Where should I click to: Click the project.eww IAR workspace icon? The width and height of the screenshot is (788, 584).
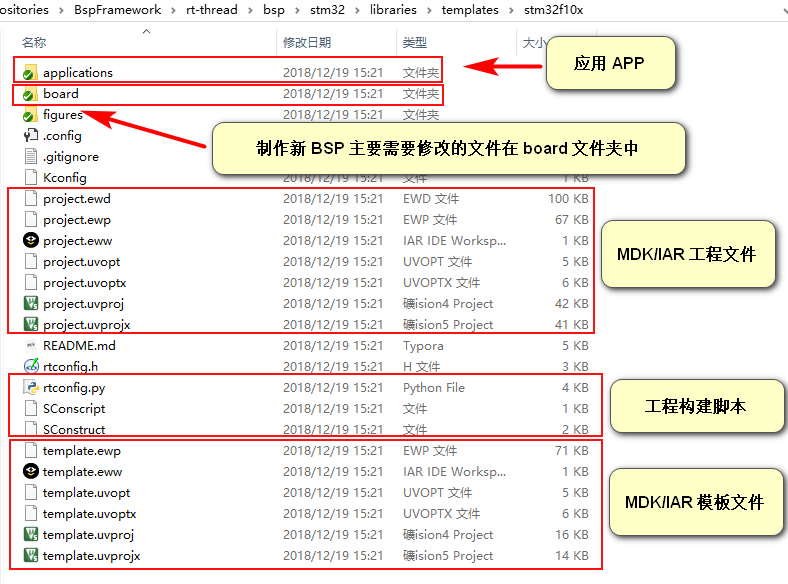click(x=30, y=241)
